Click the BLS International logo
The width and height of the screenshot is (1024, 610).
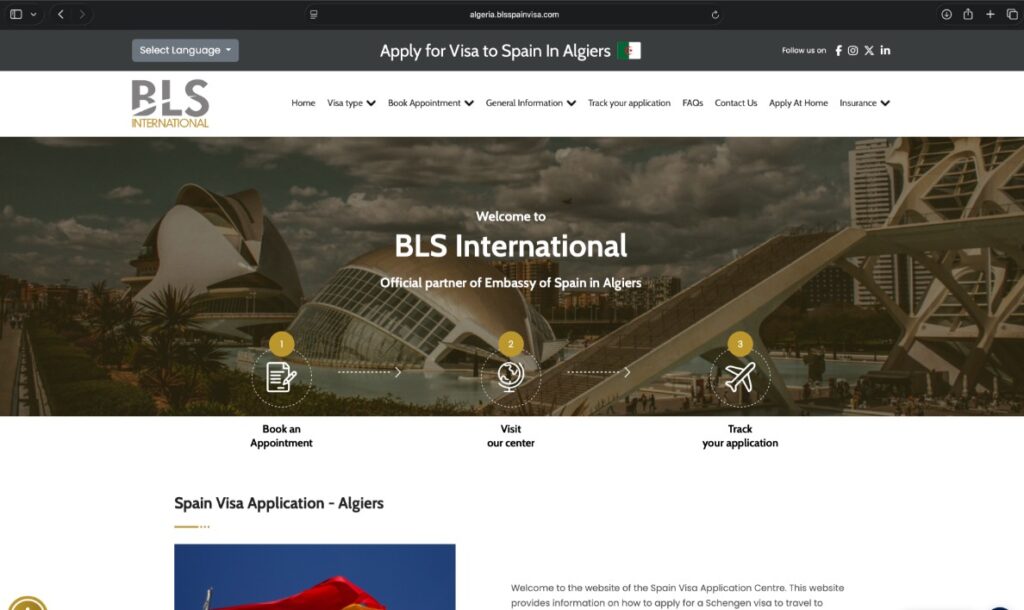coord(170,103)
